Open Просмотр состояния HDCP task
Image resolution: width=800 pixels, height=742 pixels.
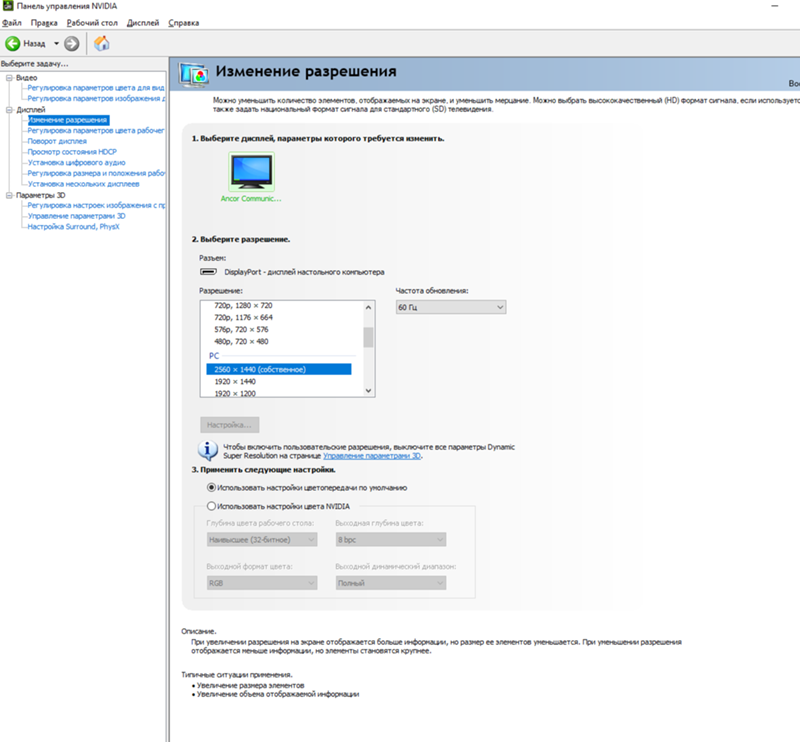tap(72, 152)
